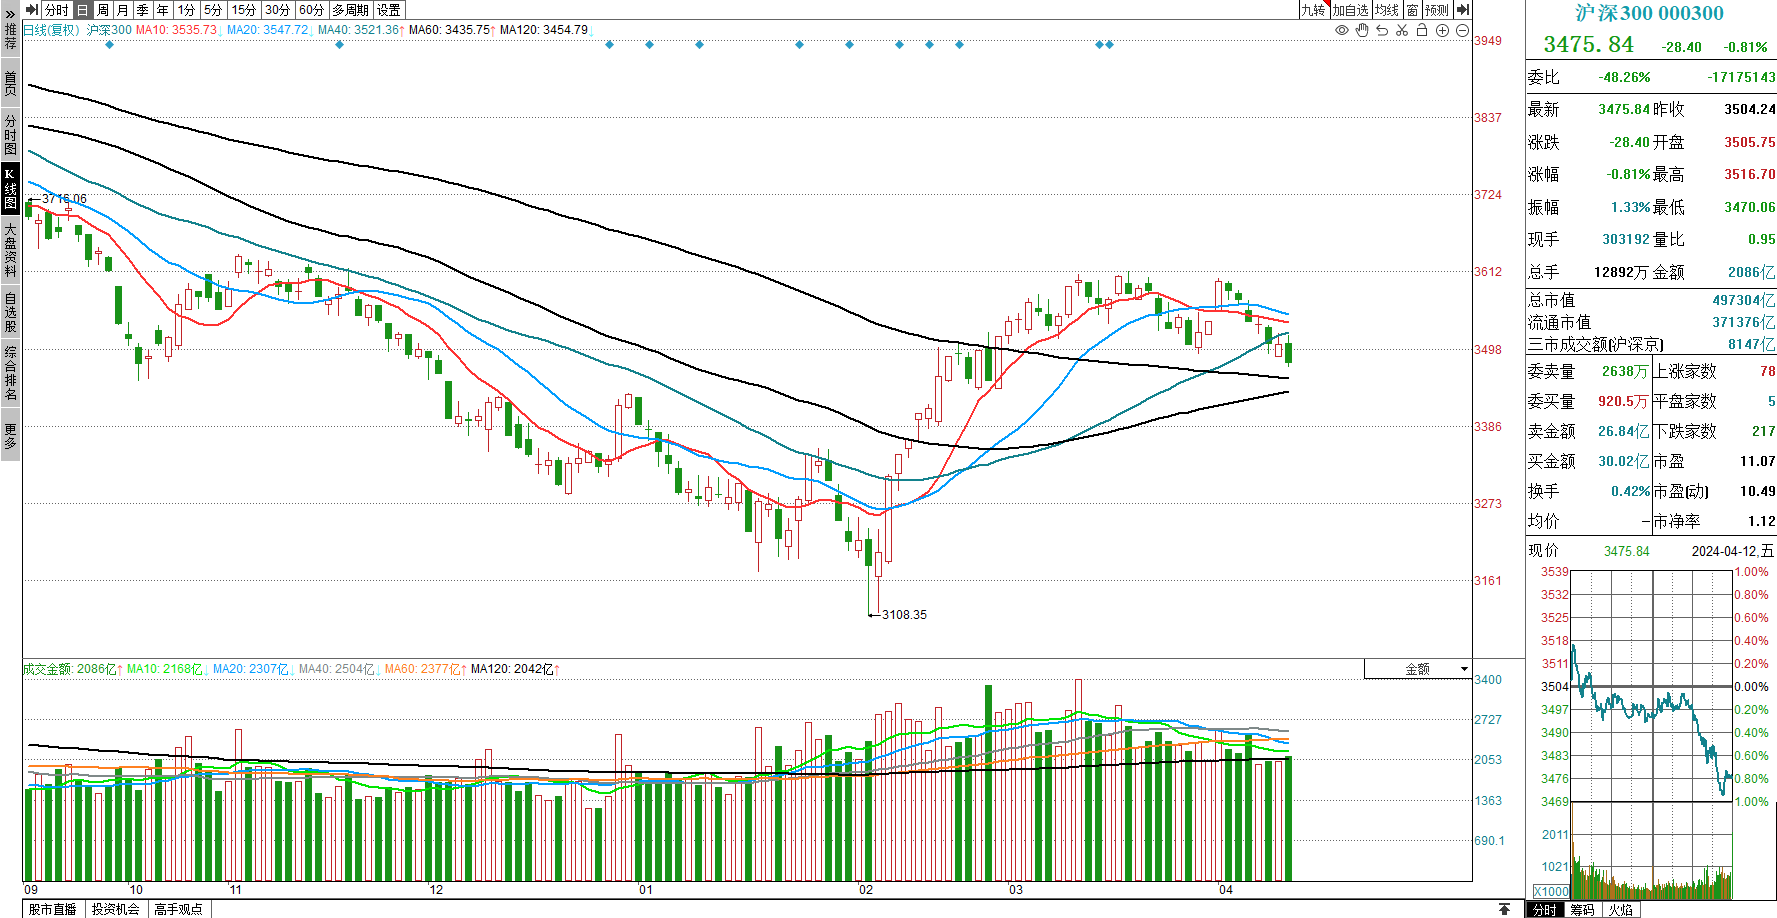The height and width of the screenshot is (918, 1777).
Task: Click the up arrow icon in bottom bar
Action: coord(1504,909)
